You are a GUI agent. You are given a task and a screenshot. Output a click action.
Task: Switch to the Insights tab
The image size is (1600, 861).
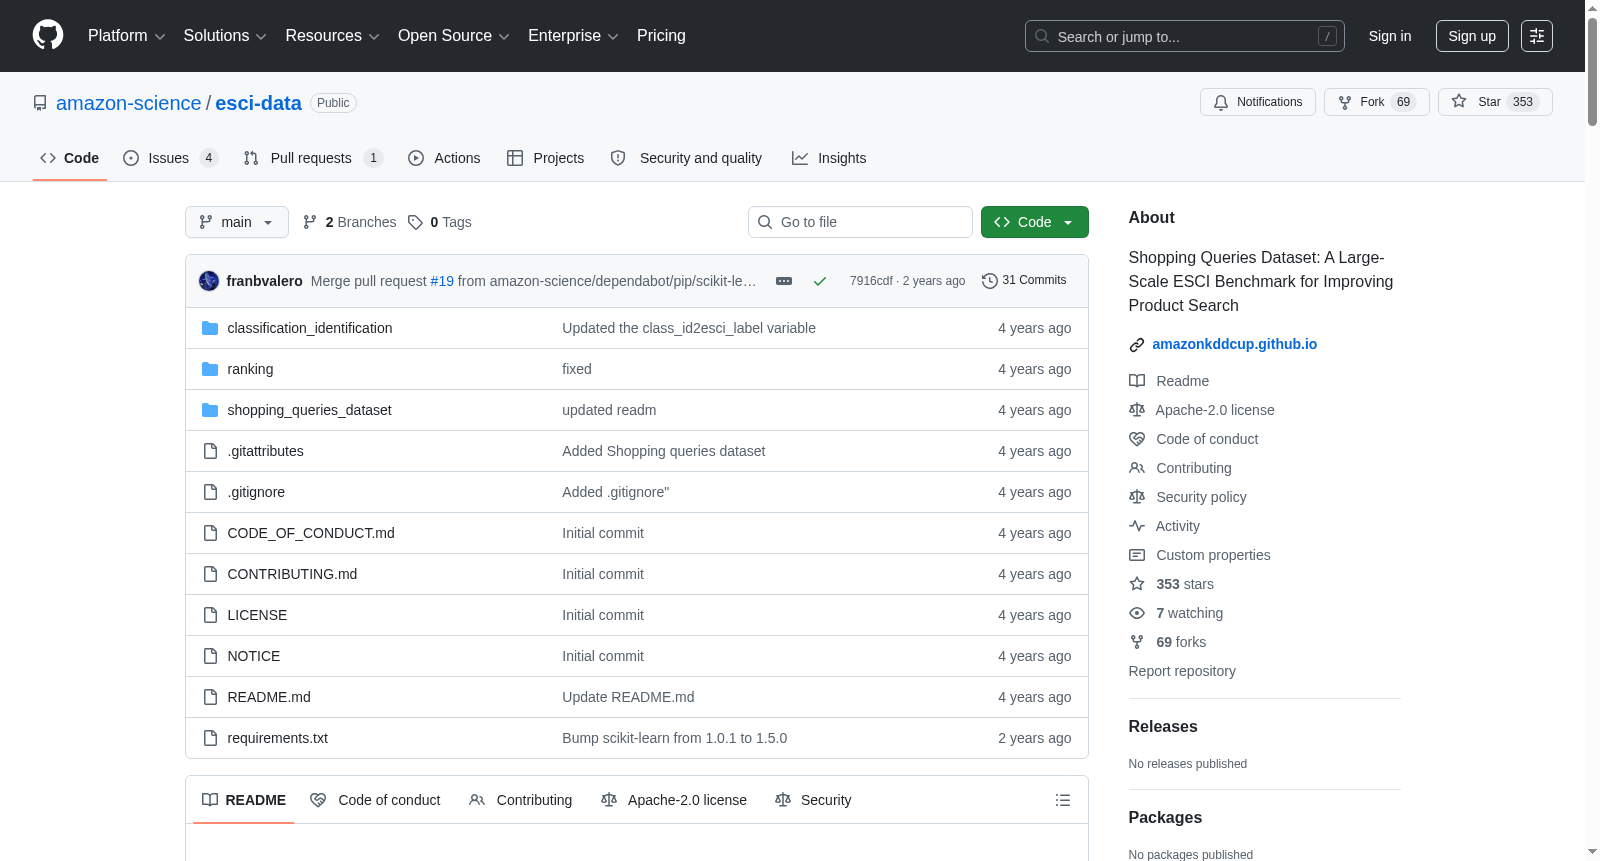pos(829,158)
